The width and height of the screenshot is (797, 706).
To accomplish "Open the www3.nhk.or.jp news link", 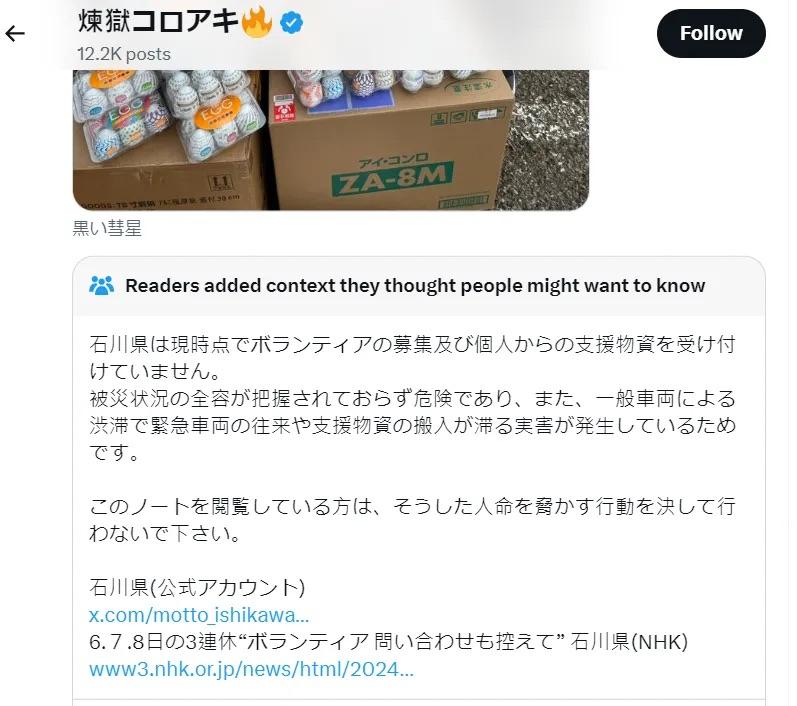I will 251,669.
